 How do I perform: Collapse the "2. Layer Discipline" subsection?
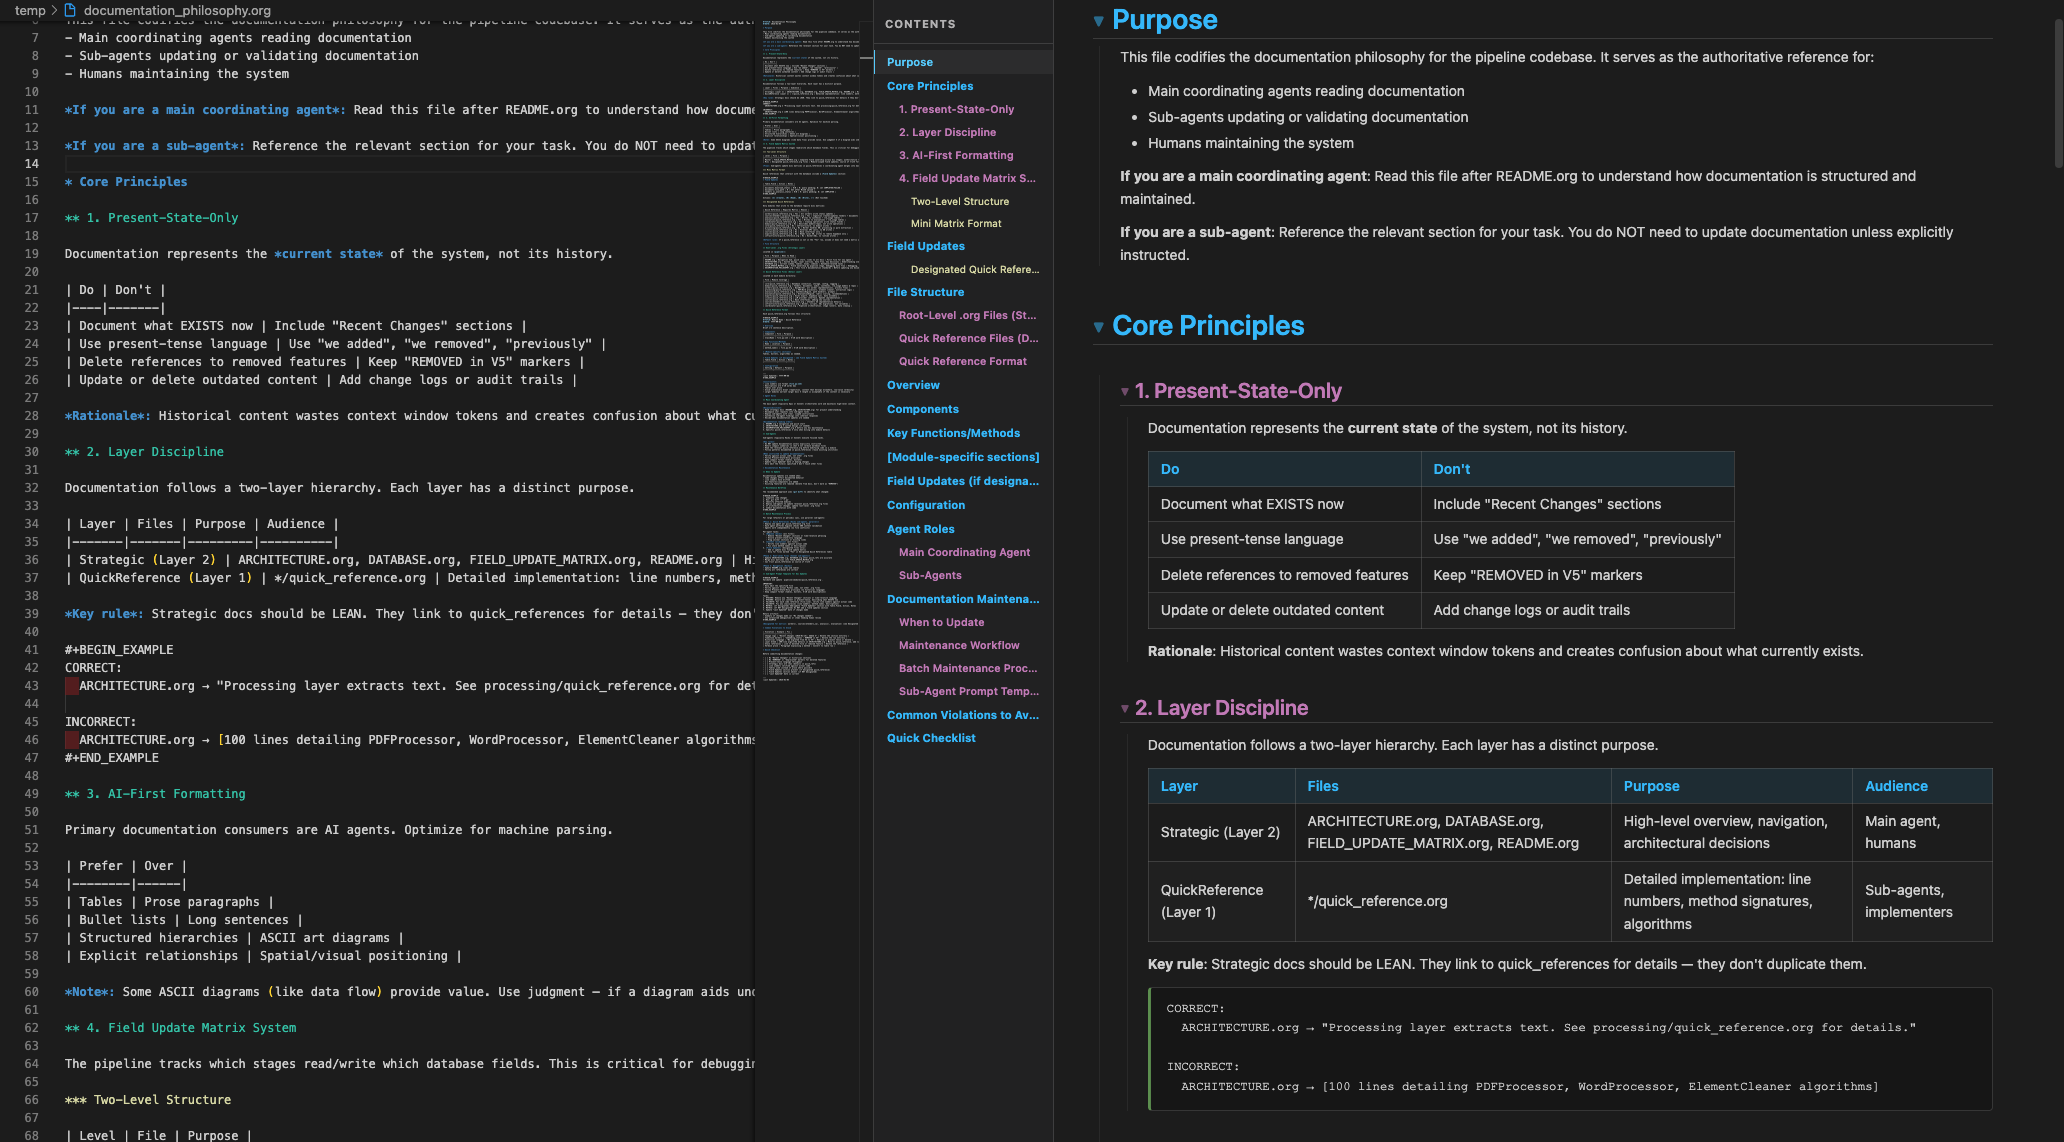click(1124, 709)
